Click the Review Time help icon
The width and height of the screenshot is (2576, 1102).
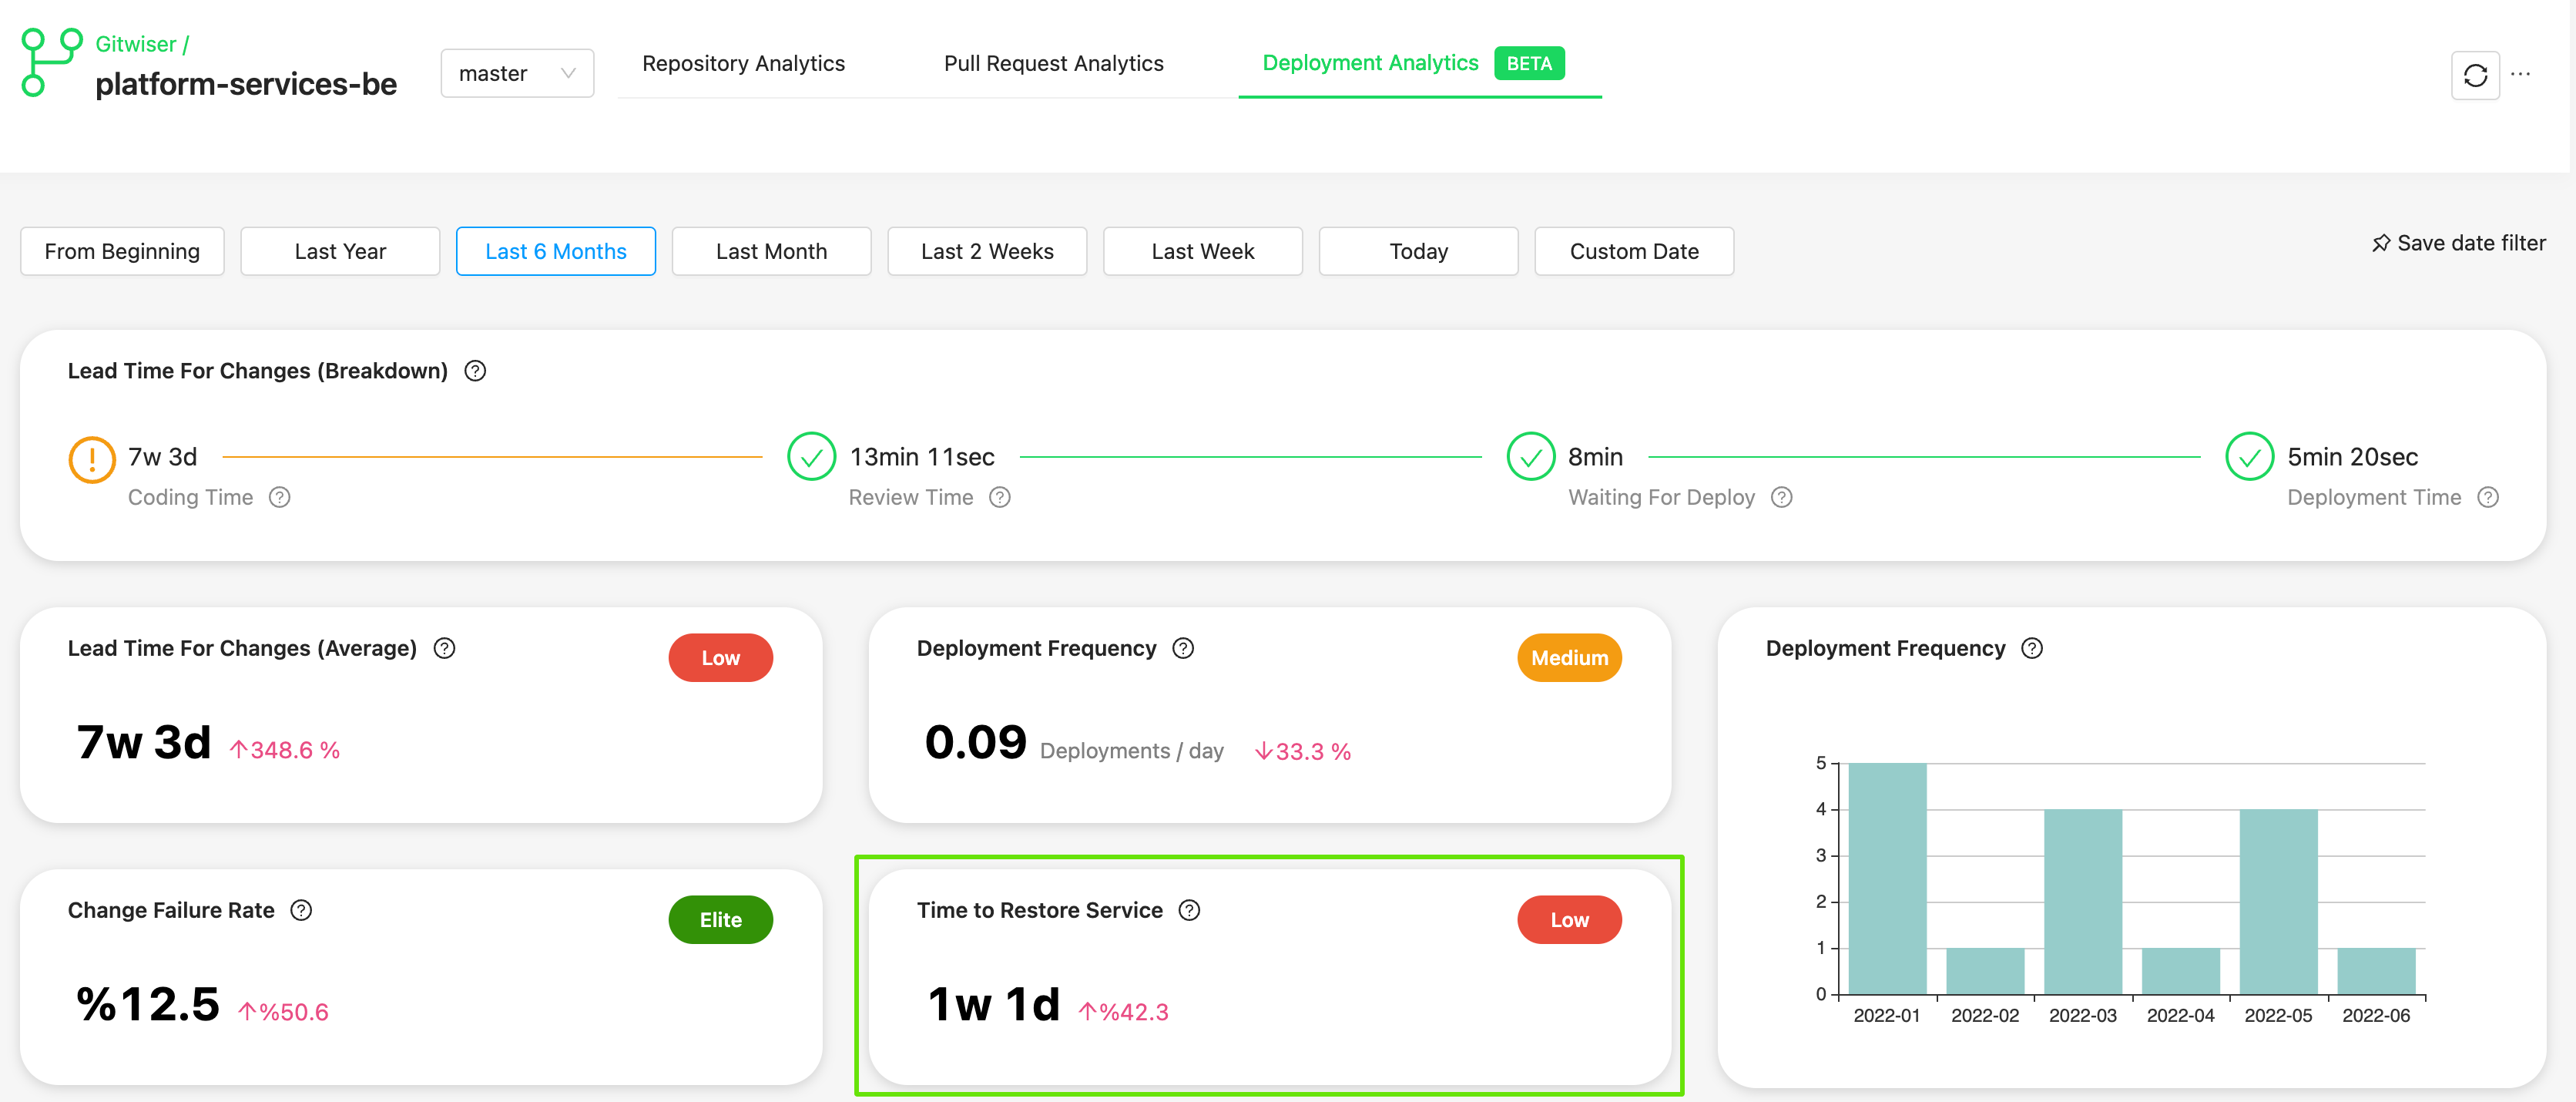[1000, 497]
